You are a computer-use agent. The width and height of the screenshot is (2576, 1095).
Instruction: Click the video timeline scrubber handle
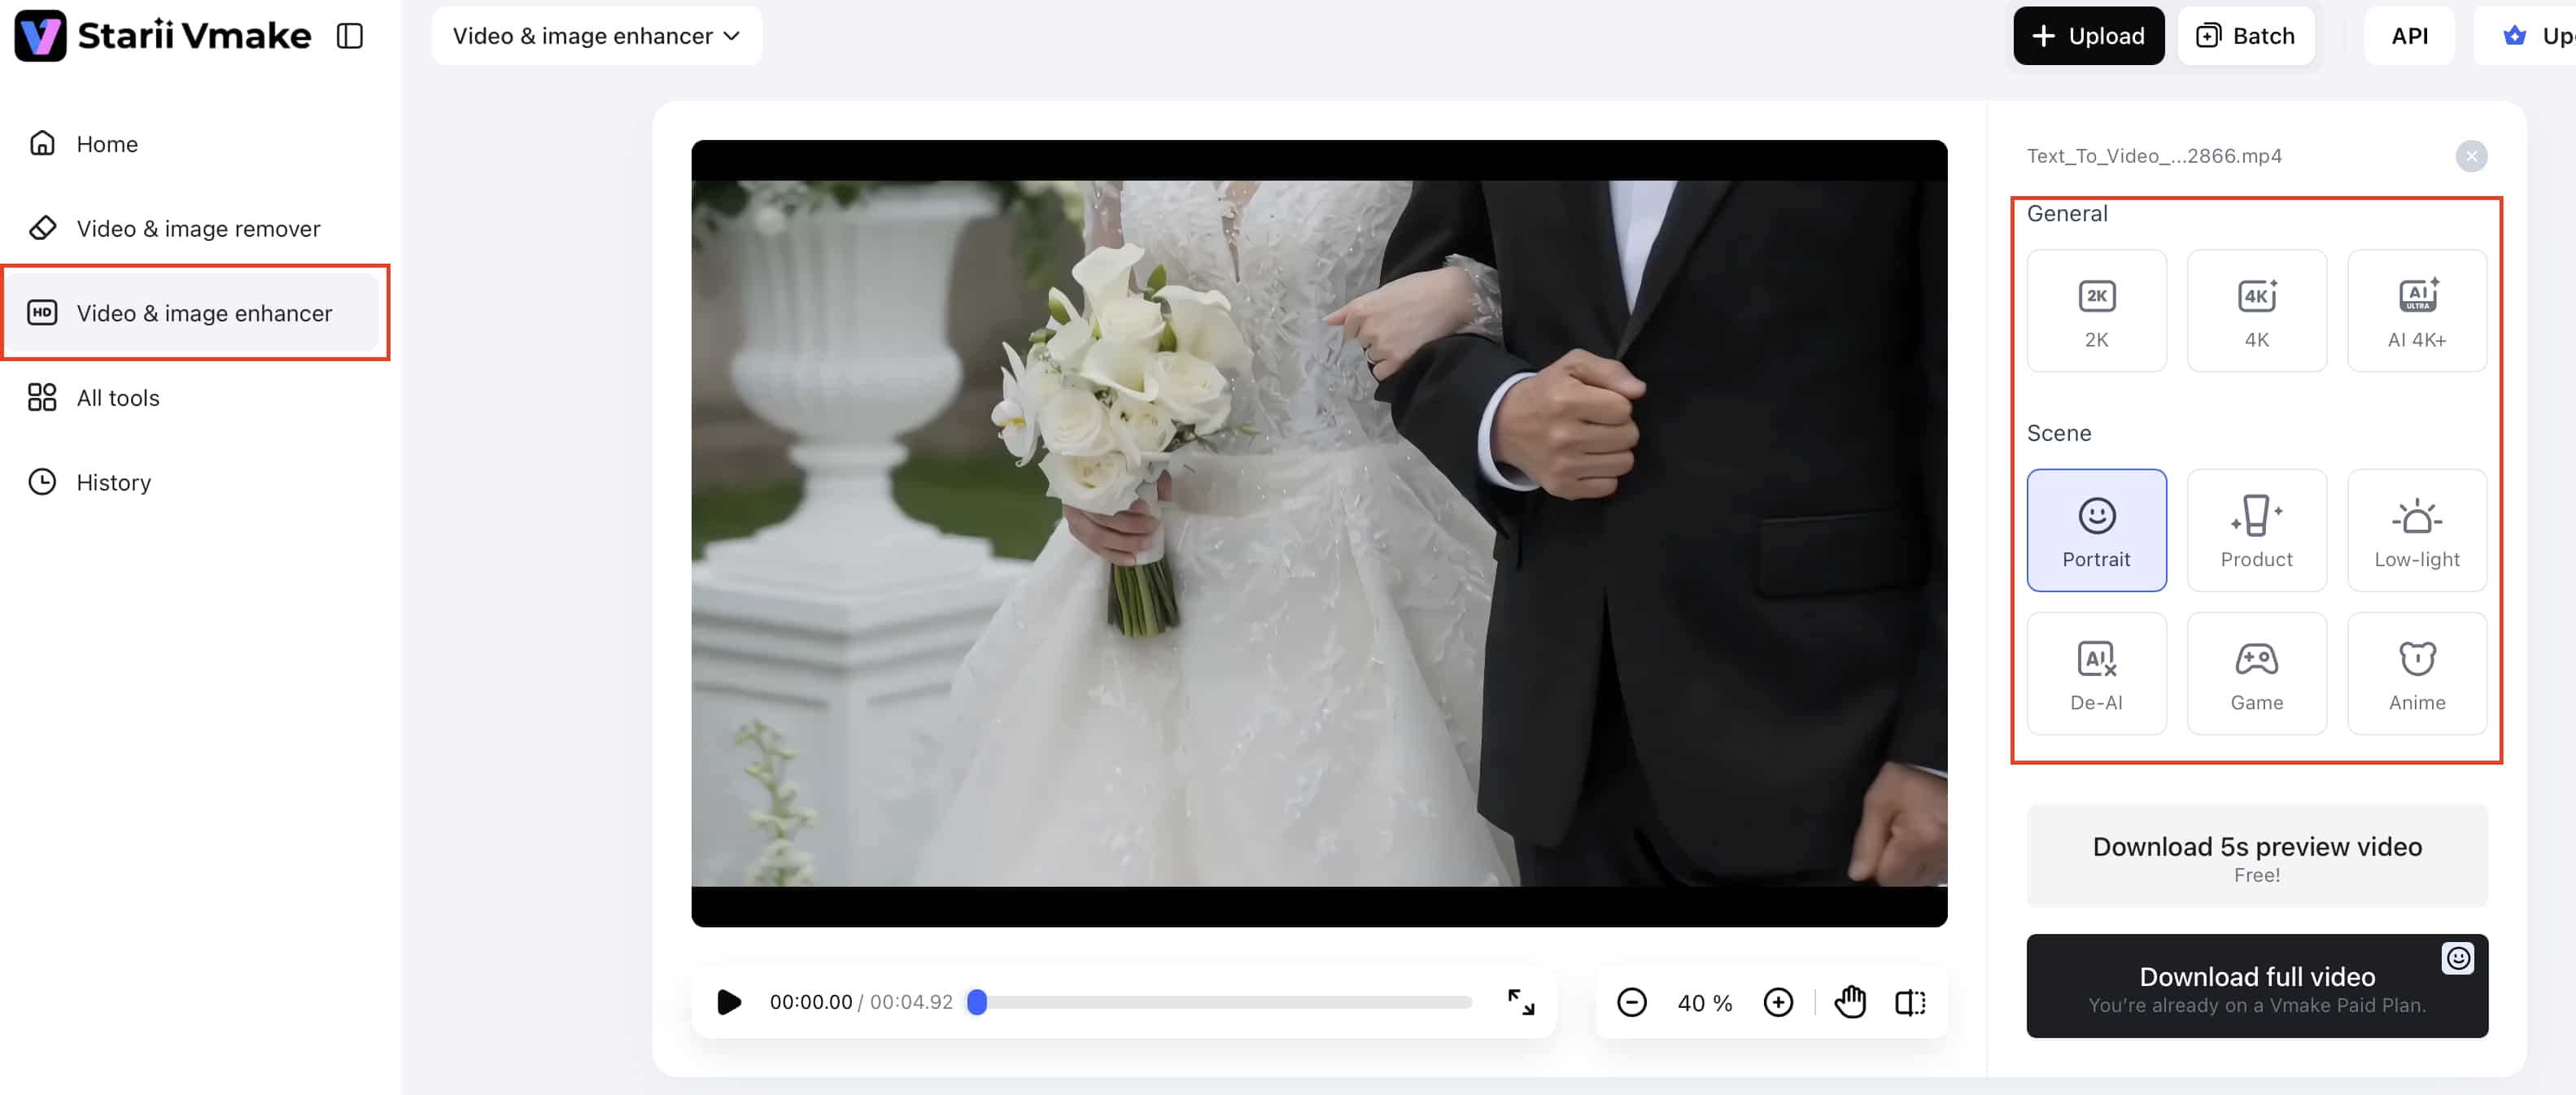coord(977,1002)
